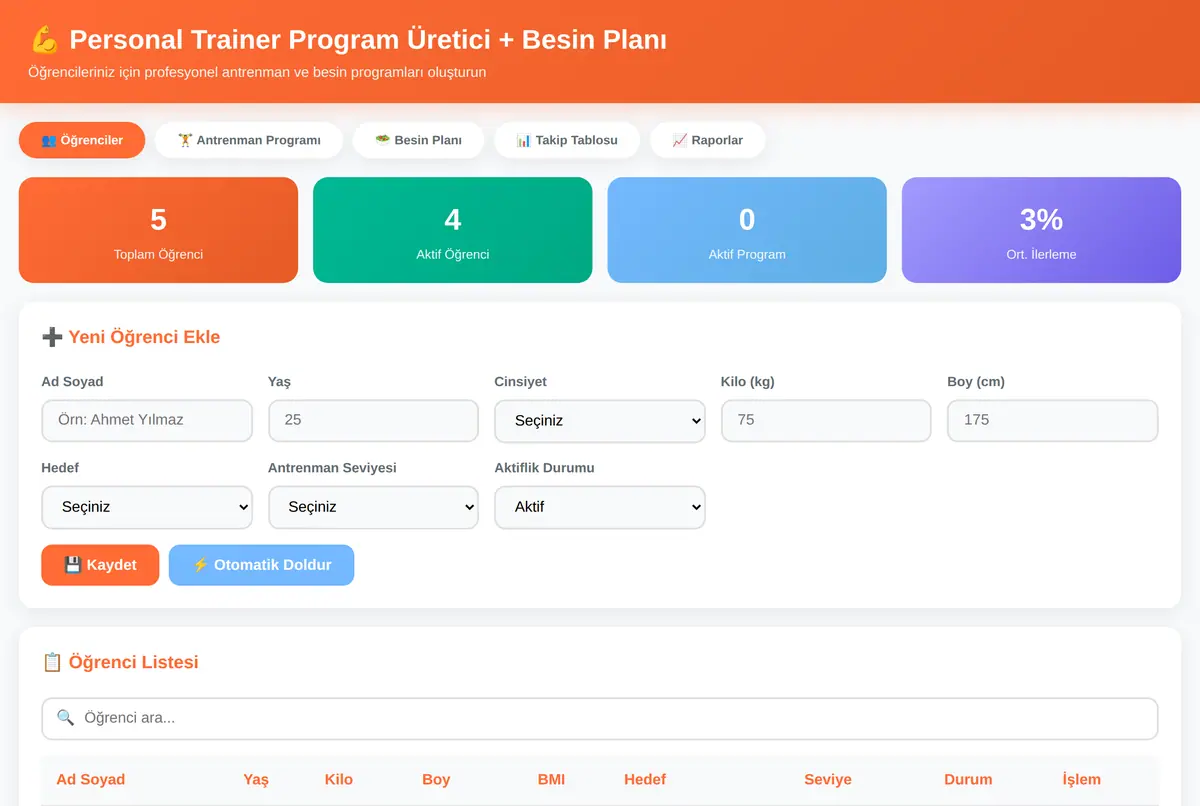Open the Raporlar tab
1200x806 pixels.
[x=708, y=140]
